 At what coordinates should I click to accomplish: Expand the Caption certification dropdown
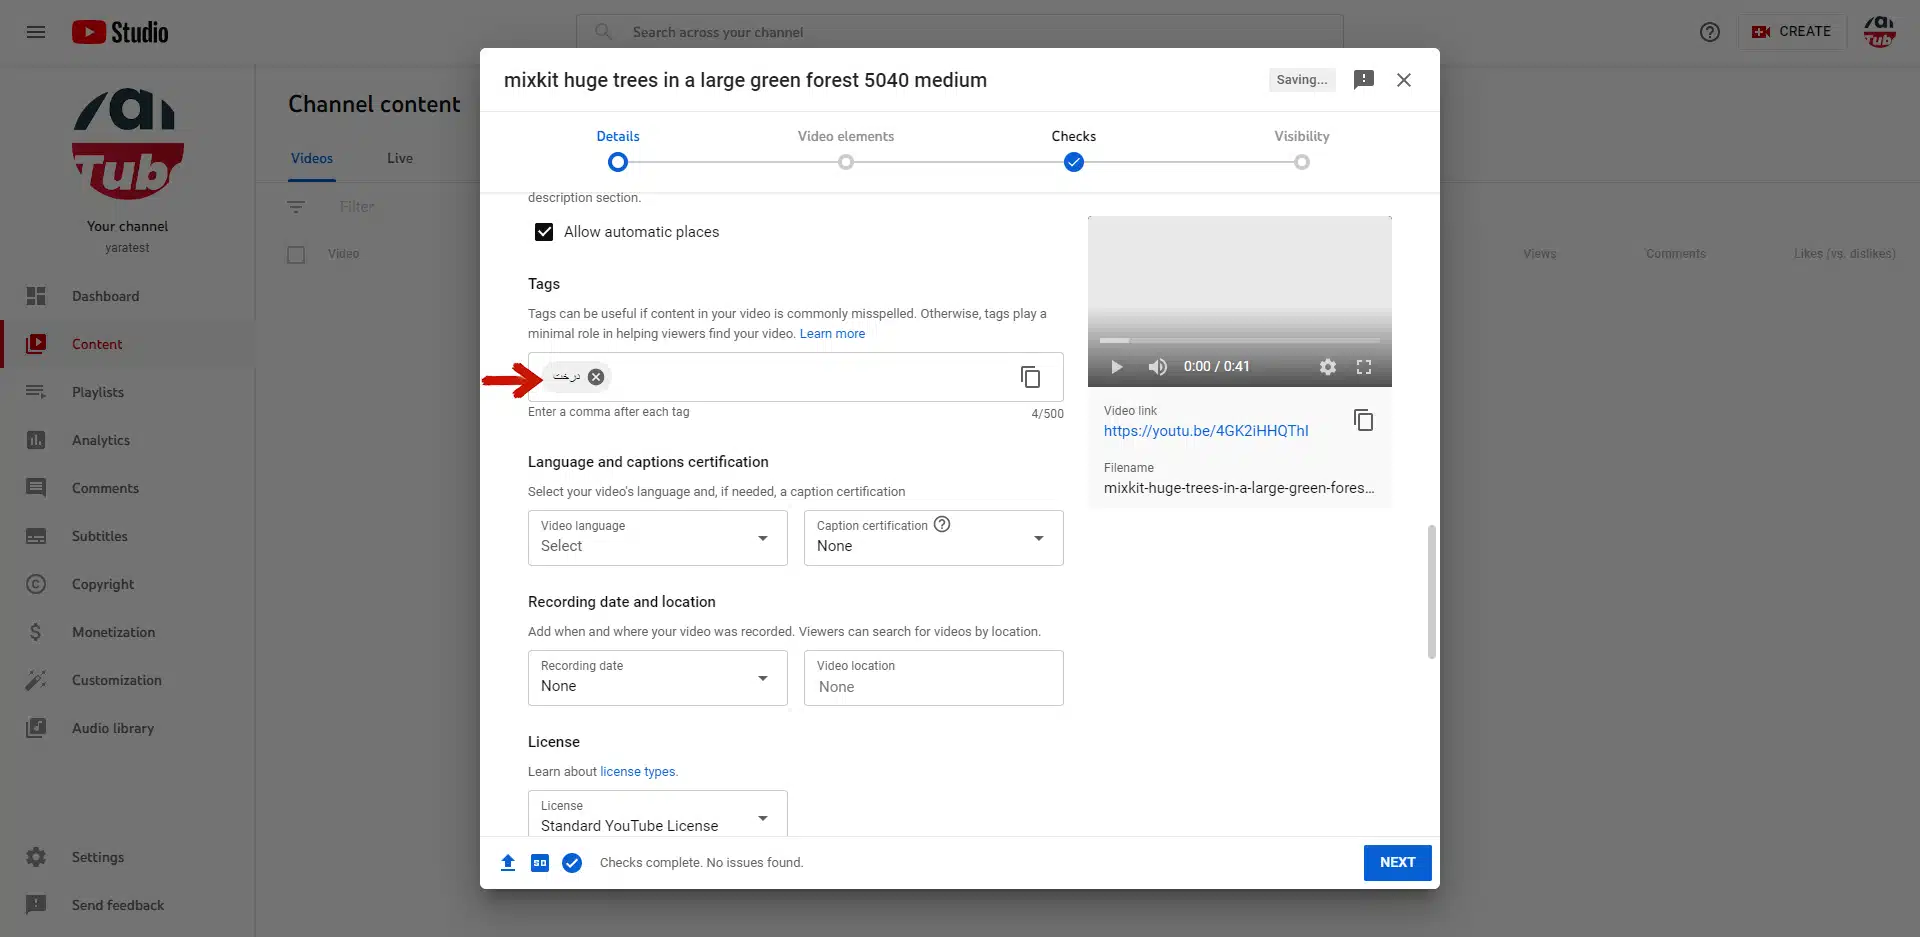(x=933, y=538)
